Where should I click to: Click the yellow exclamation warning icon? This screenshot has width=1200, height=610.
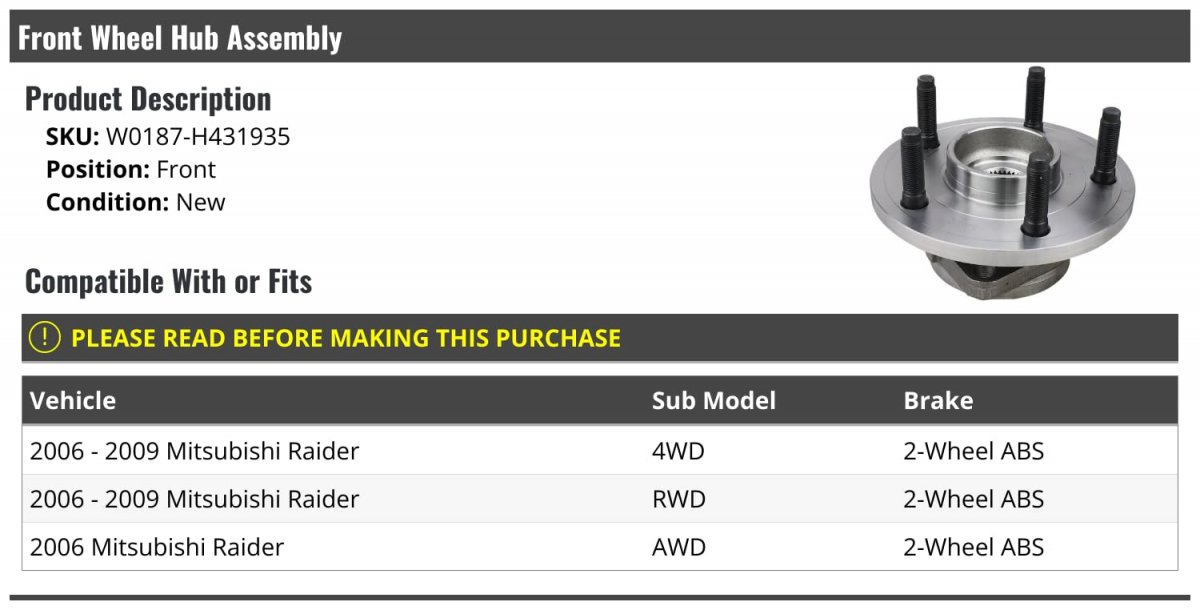click(44, 338)
